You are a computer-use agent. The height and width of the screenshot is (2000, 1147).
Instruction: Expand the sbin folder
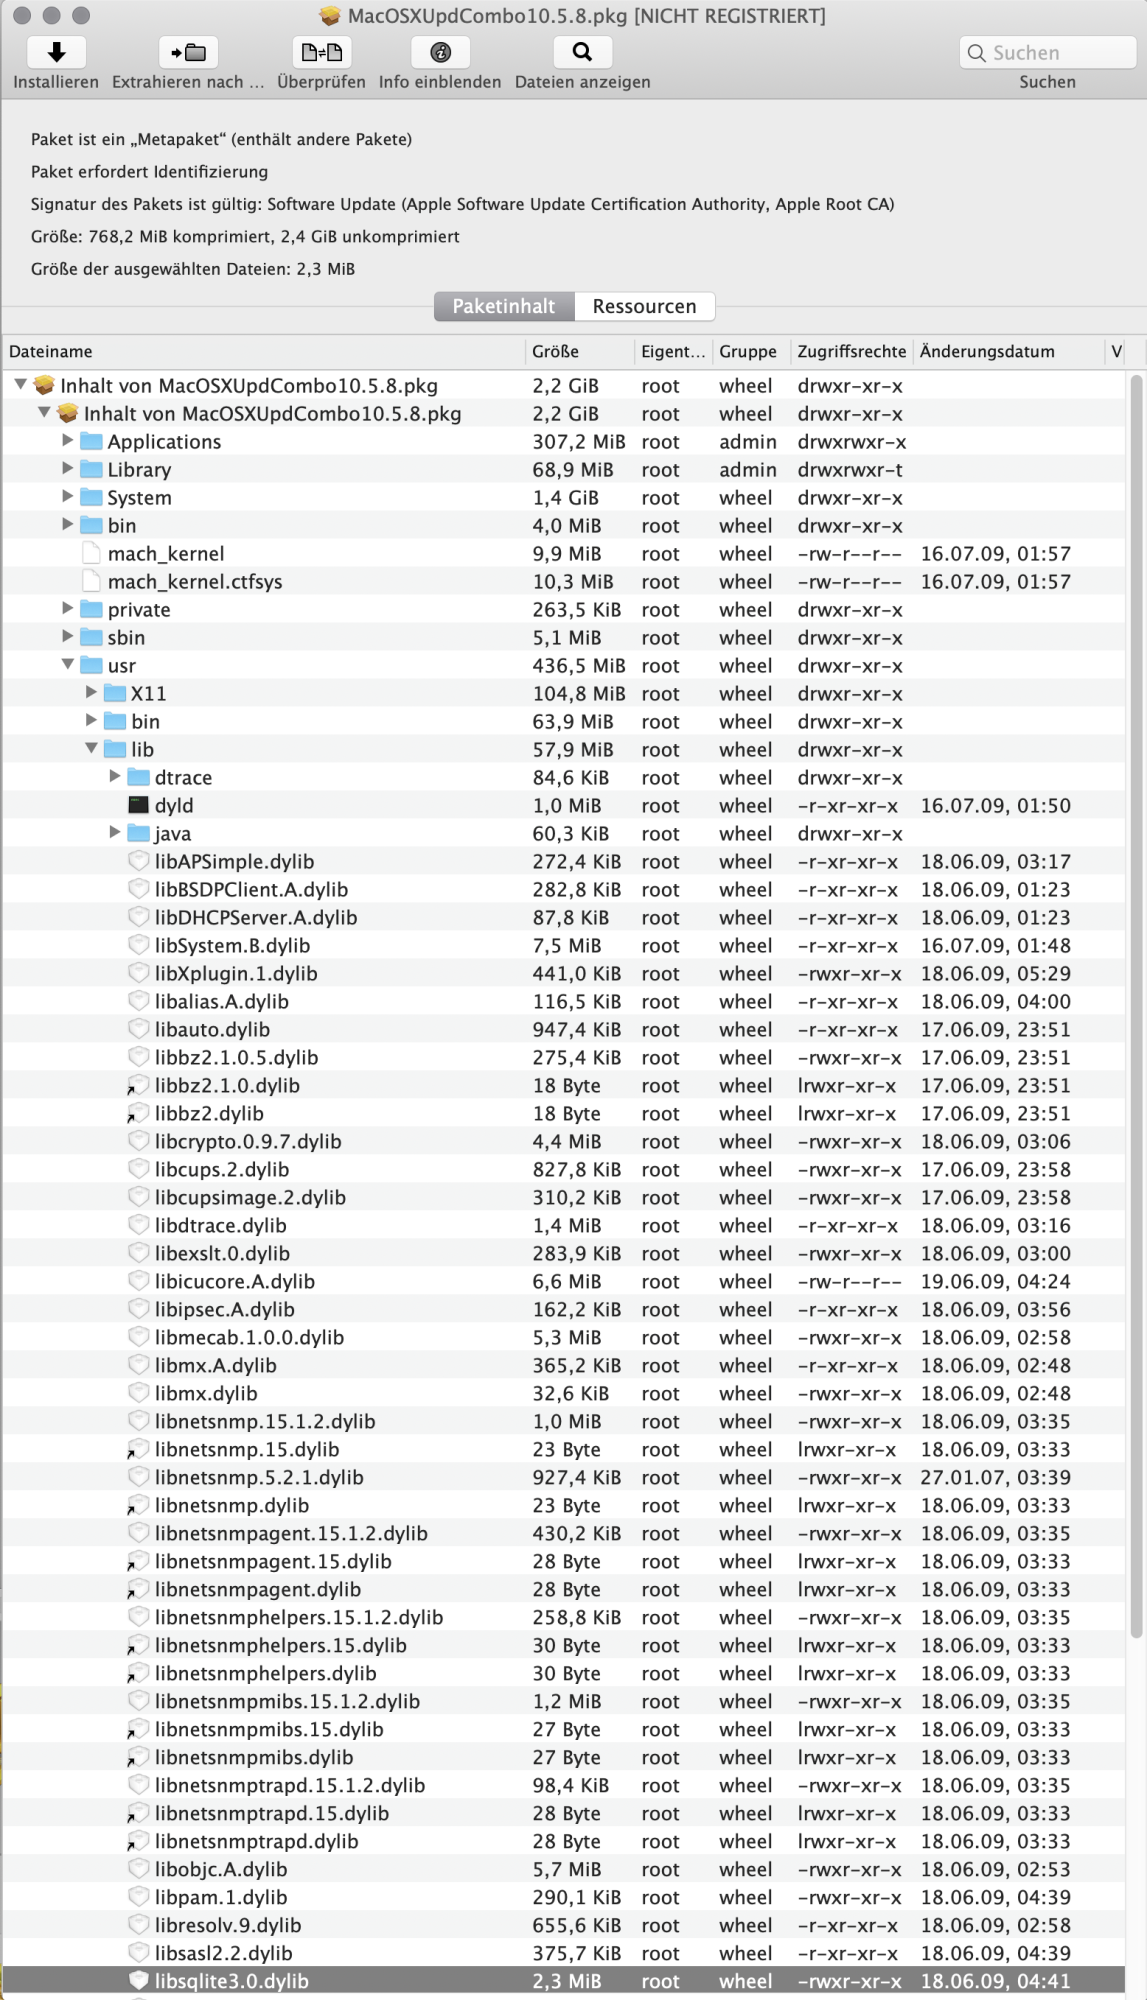pyautogui.click(x=68, y=636)
